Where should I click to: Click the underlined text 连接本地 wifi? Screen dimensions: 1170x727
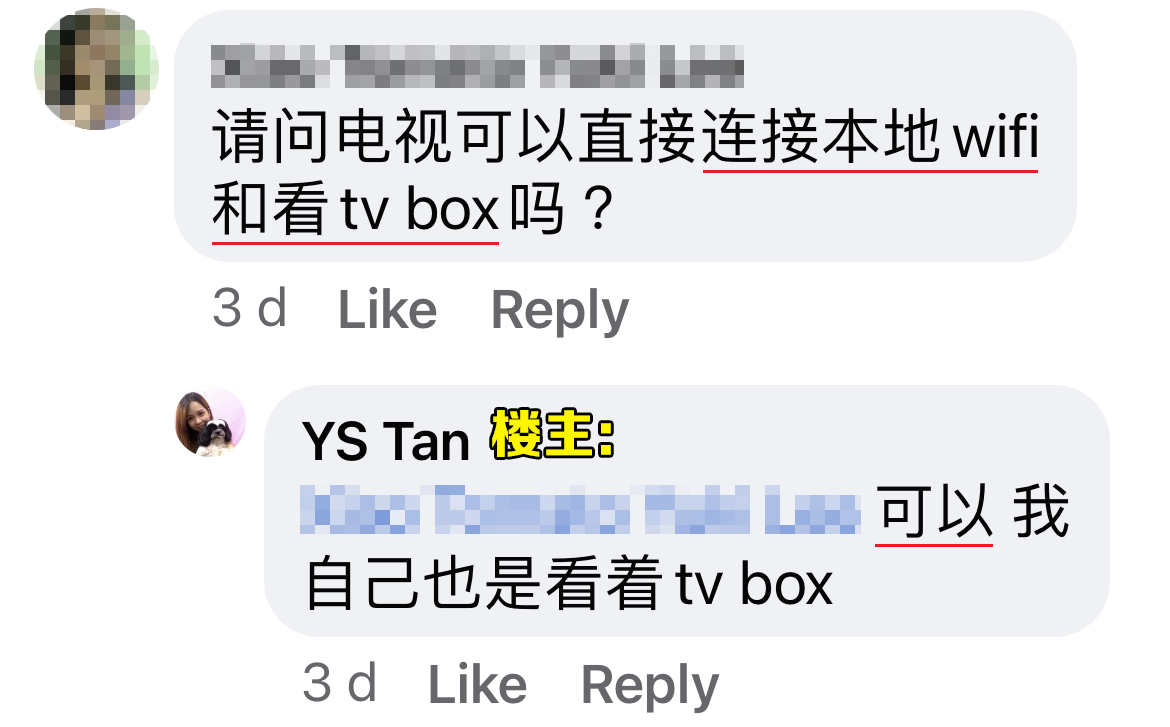(870, 137)
